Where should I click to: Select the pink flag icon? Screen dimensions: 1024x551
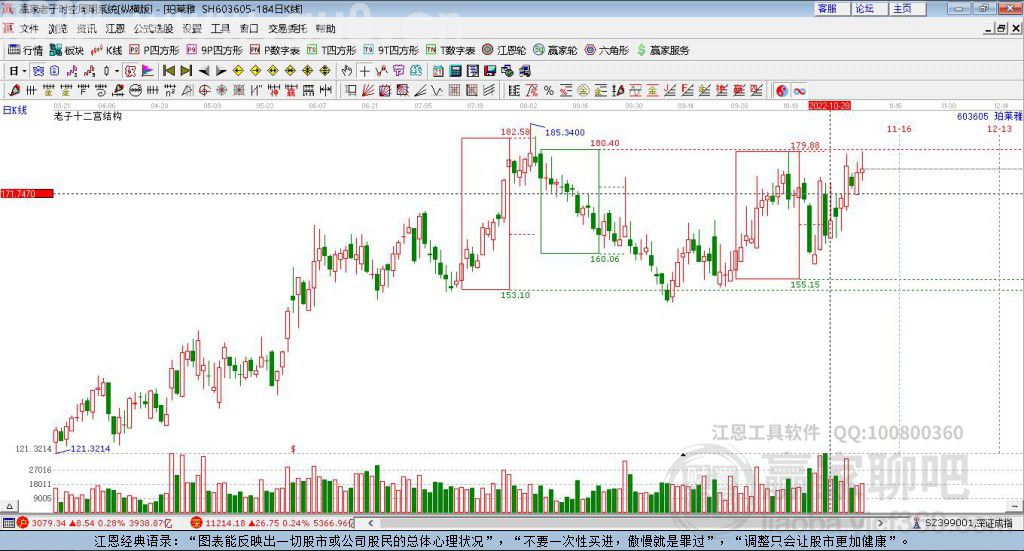point(148,71)
